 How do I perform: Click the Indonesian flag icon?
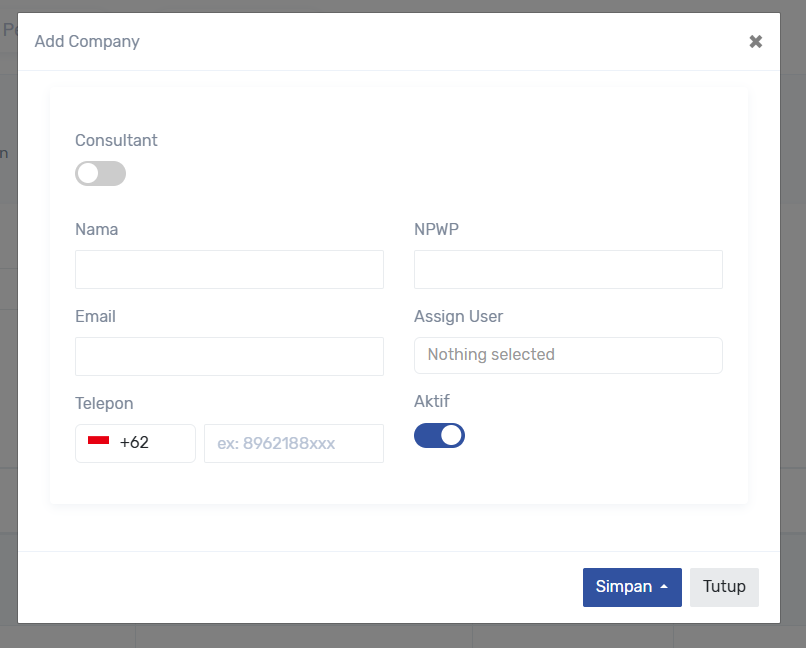coord(98,441)
